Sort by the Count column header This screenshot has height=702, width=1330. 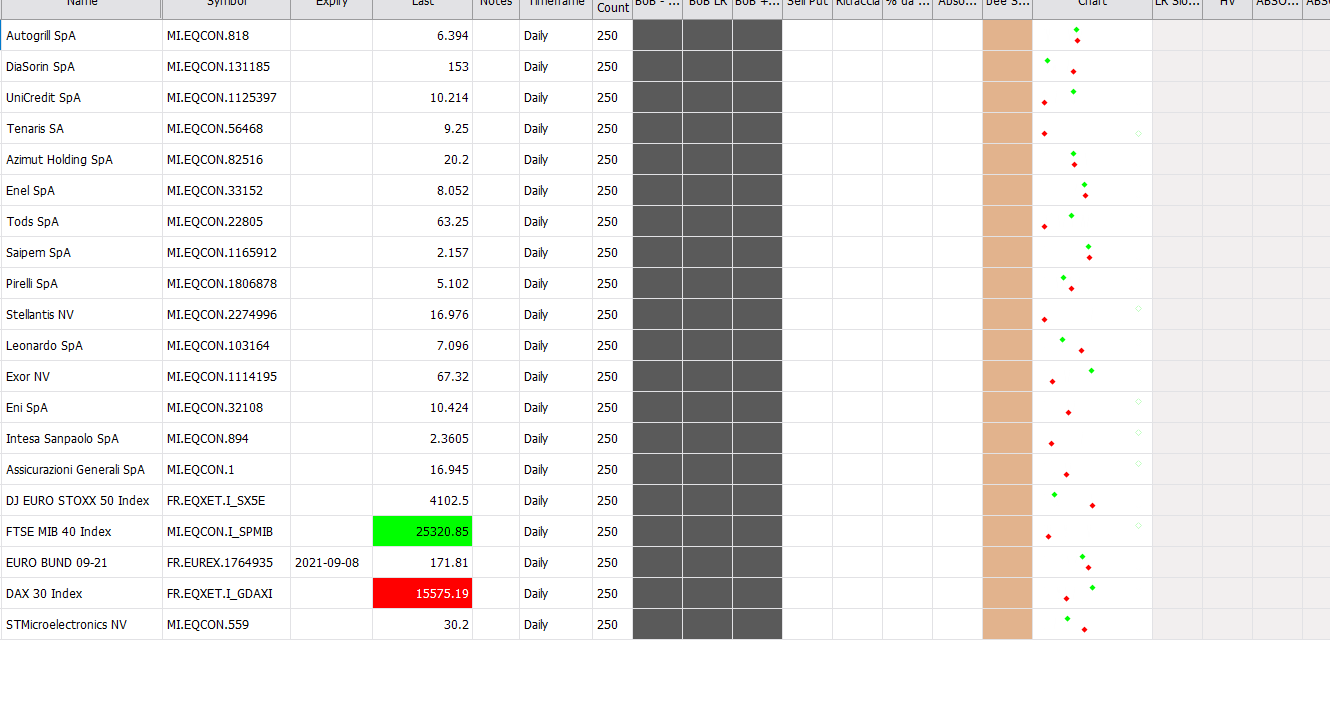click(x=612, y=8)
